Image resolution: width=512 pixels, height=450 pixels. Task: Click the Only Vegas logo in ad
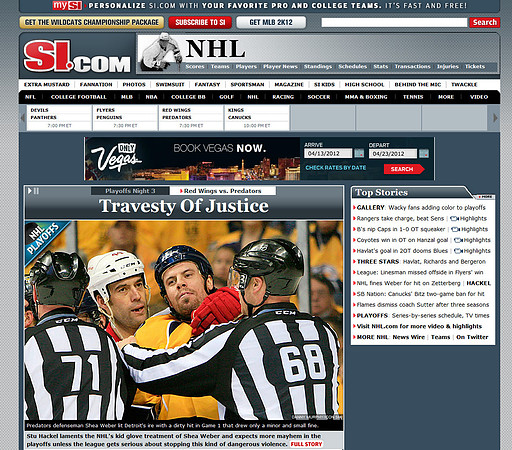116,157
